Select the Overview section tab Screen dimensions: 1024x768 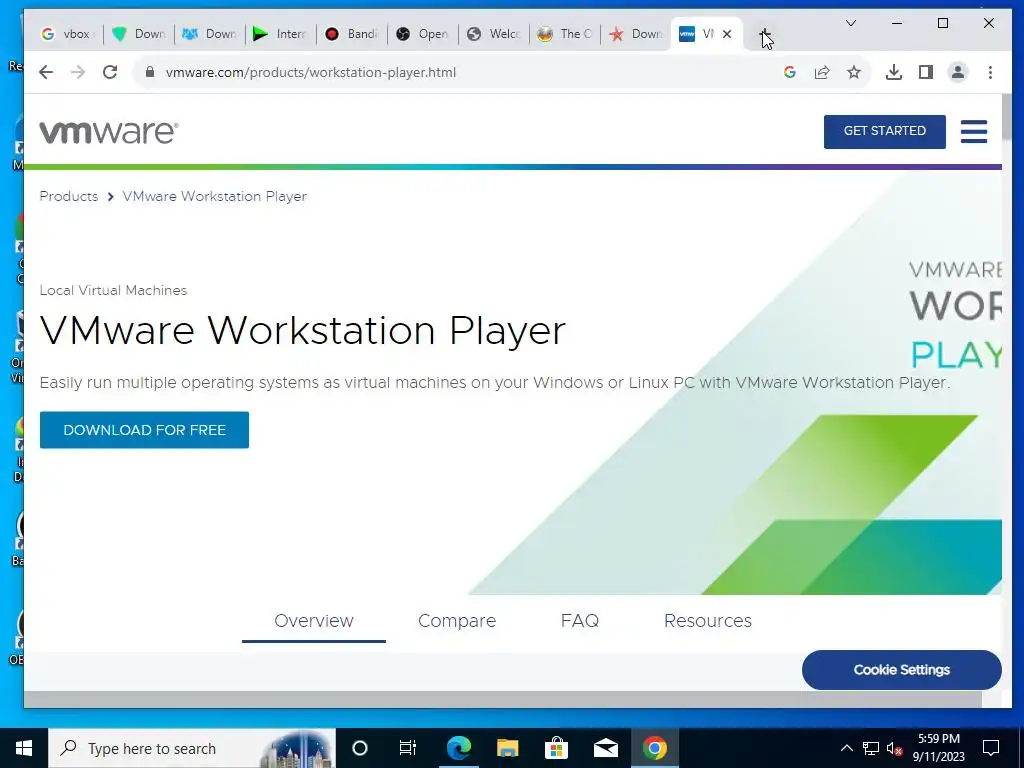click(x=313, y=620)
